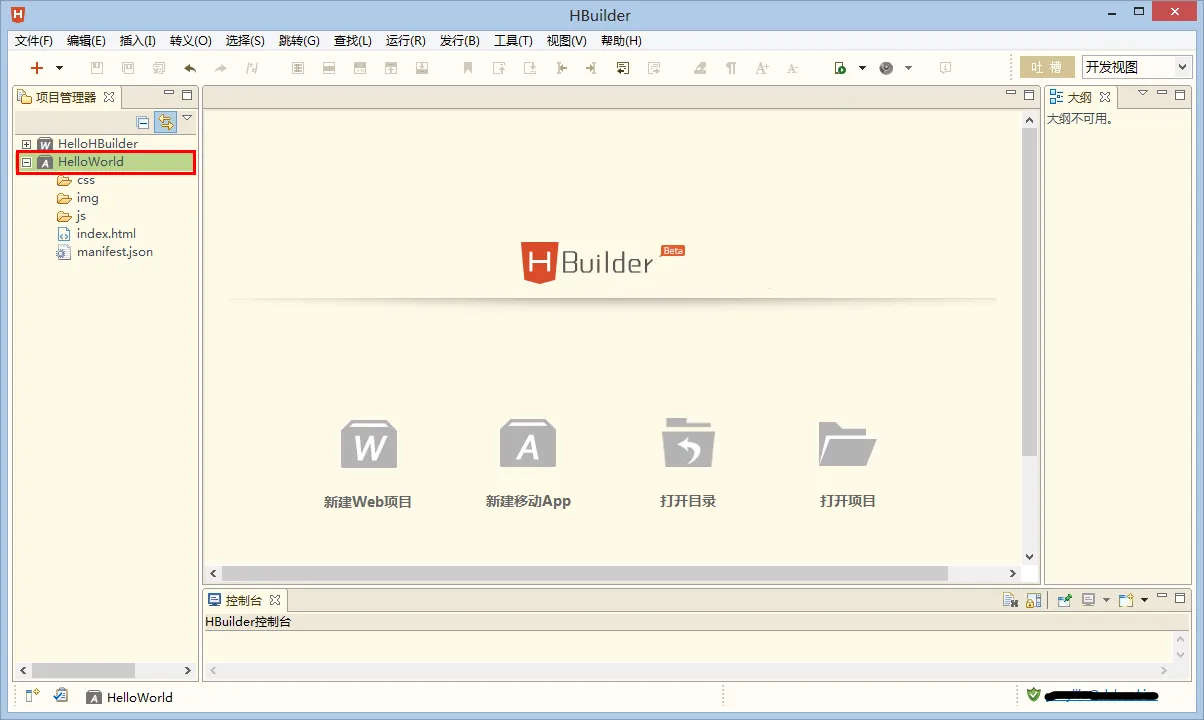The image size is (1204, 720).
Task: Switch to the 大纲 tab
Action: click(x=1078, y=96)
